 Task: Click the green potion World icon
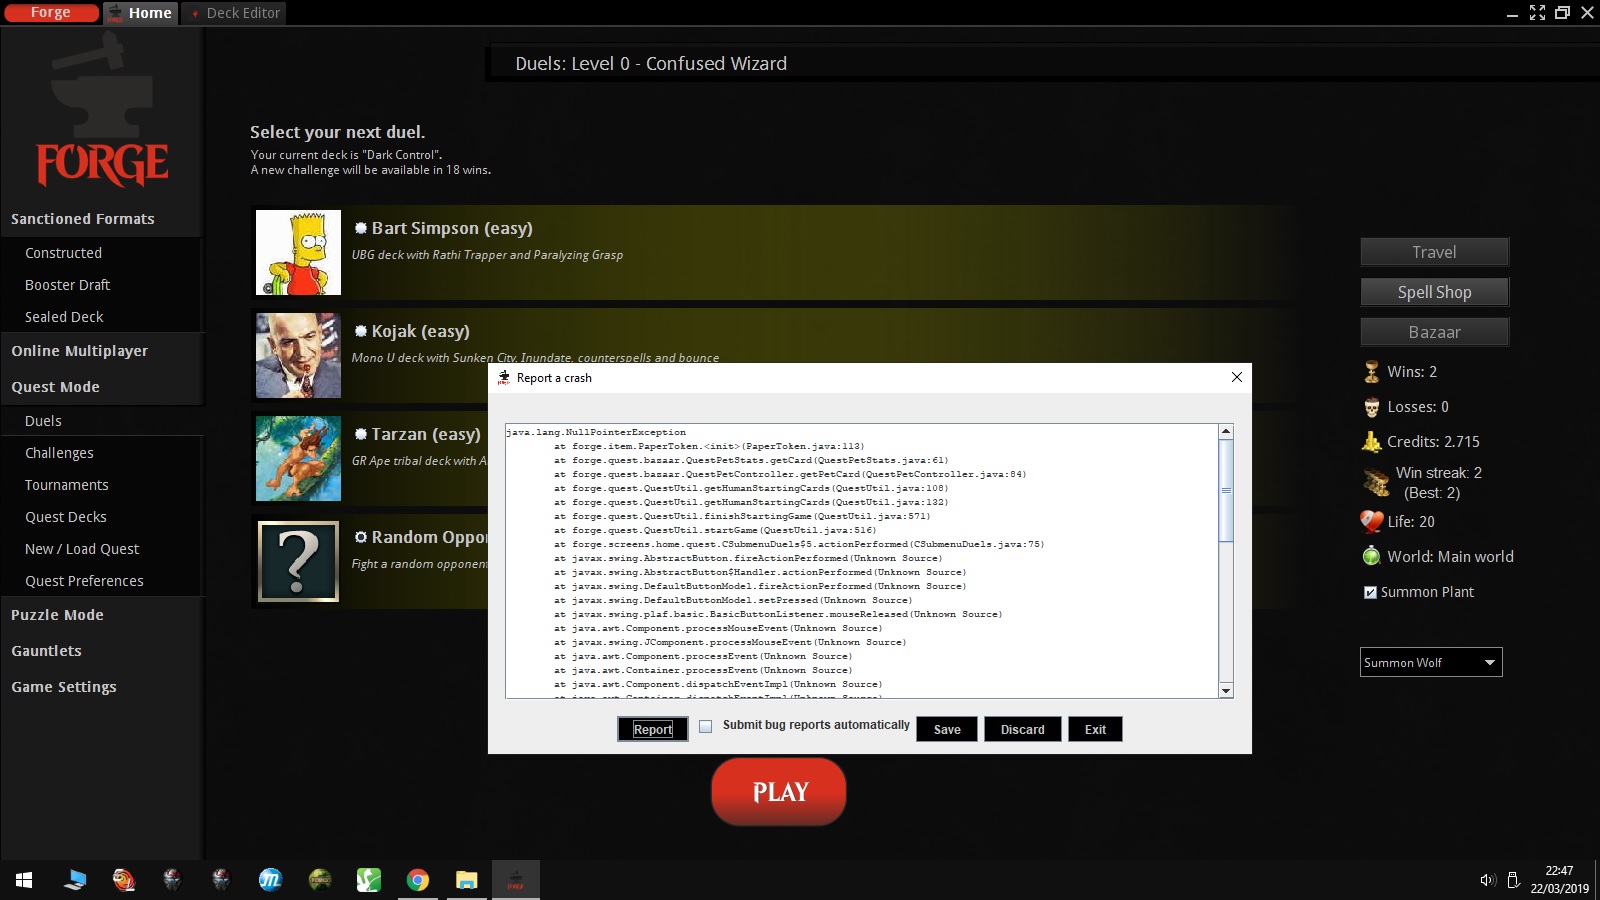point(1371,557)
